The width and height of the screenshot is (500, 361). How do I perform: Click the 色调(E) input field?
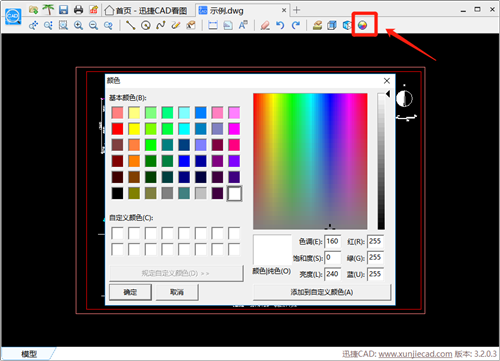(x=333, y=241)
